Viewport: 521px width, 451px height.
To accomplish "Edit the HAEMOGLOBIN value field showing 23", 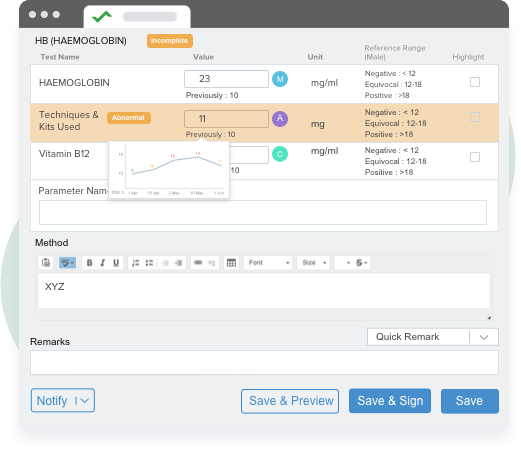I will (226, 79).
